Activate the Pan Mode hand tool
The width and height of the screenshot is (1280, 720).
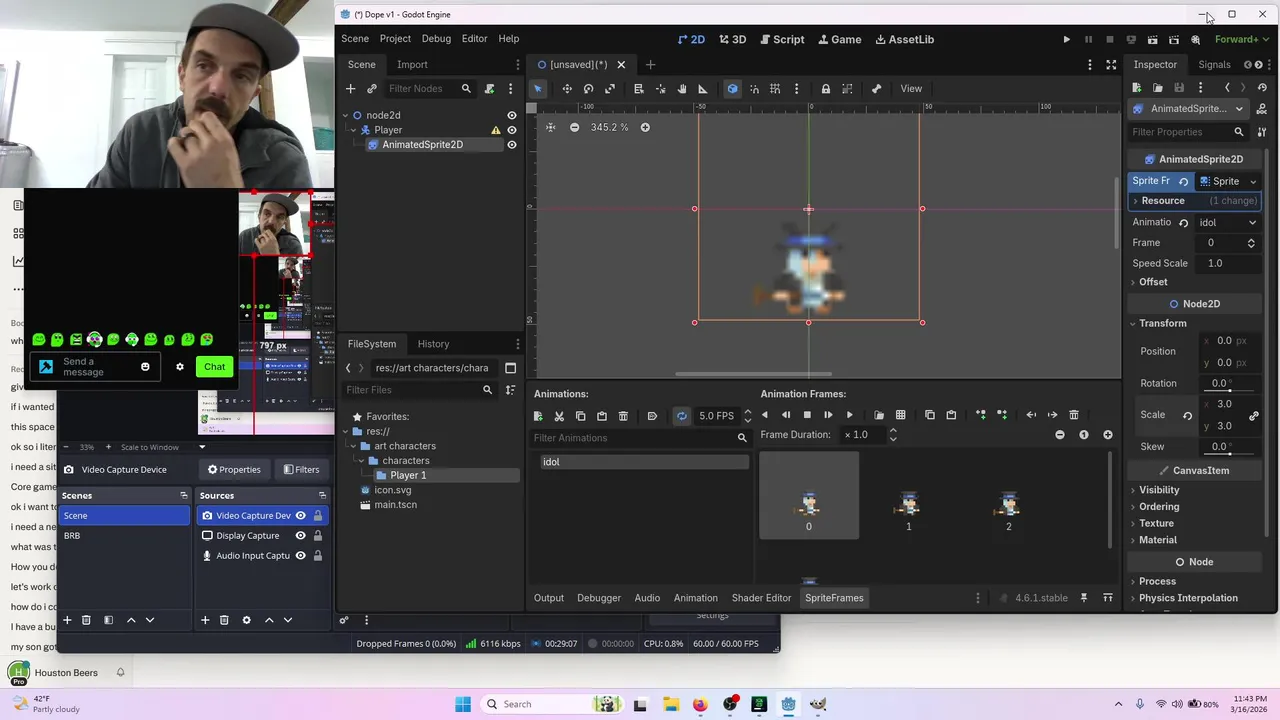[681, 89]
